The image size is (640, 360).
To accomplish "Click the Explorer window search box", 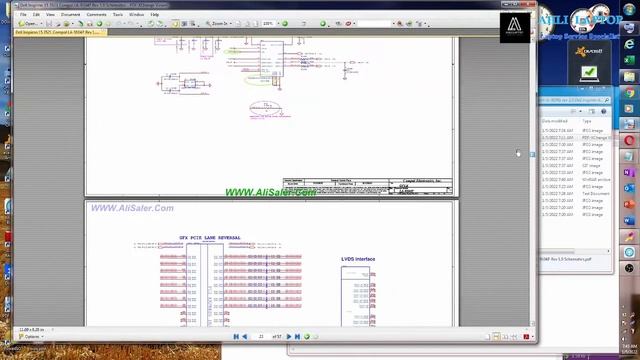I will 575,100.
